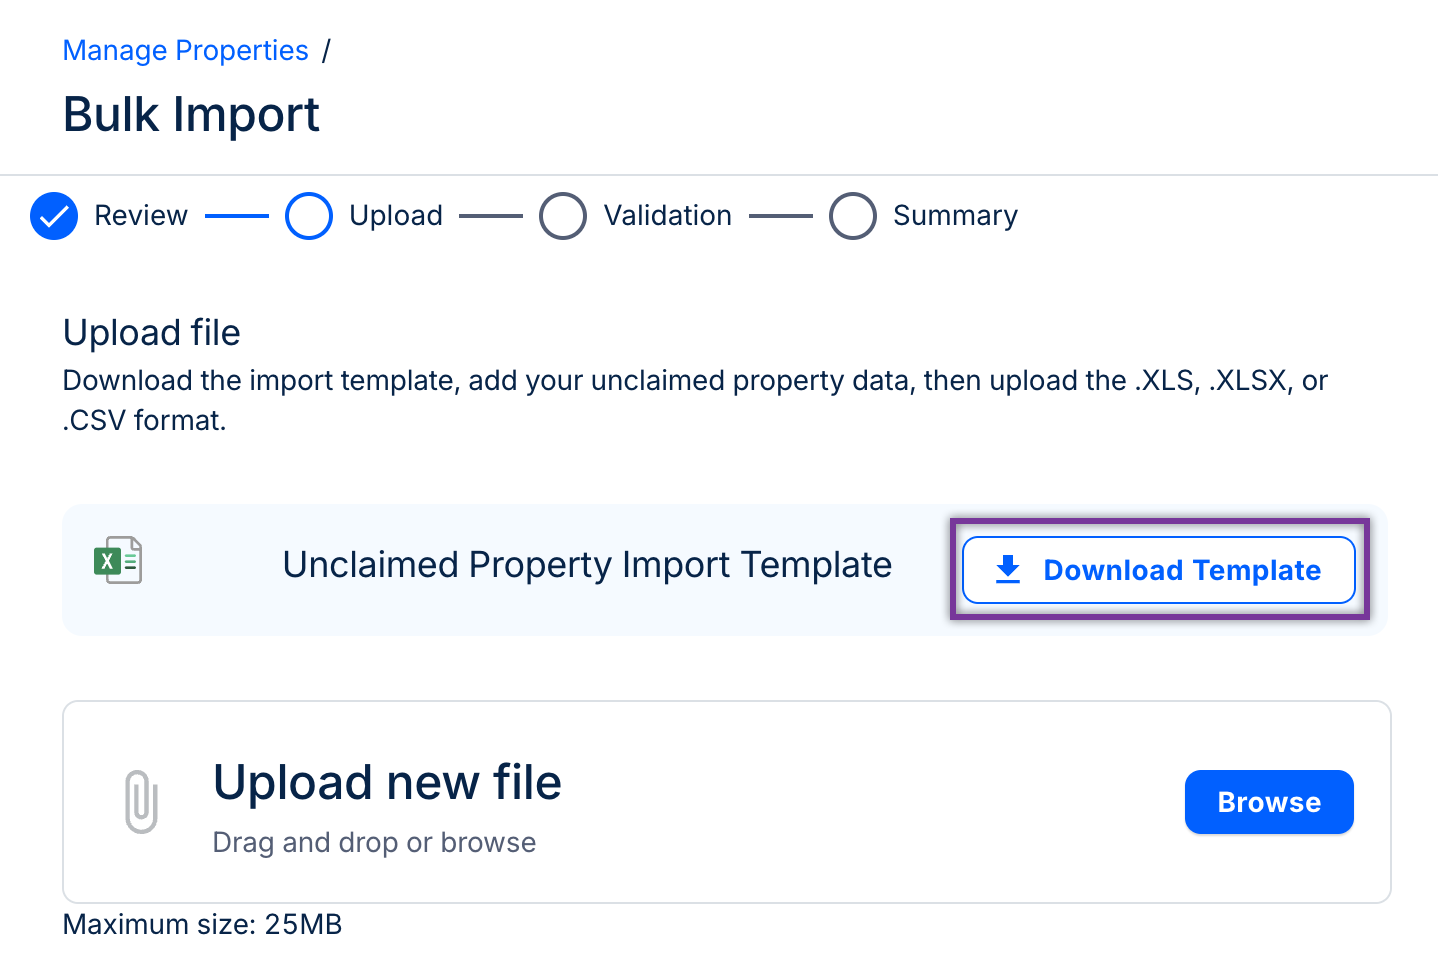The height and width of the screenshot is (966, 1438).
Task: Go to the Review step label
Action: point(141,216)
